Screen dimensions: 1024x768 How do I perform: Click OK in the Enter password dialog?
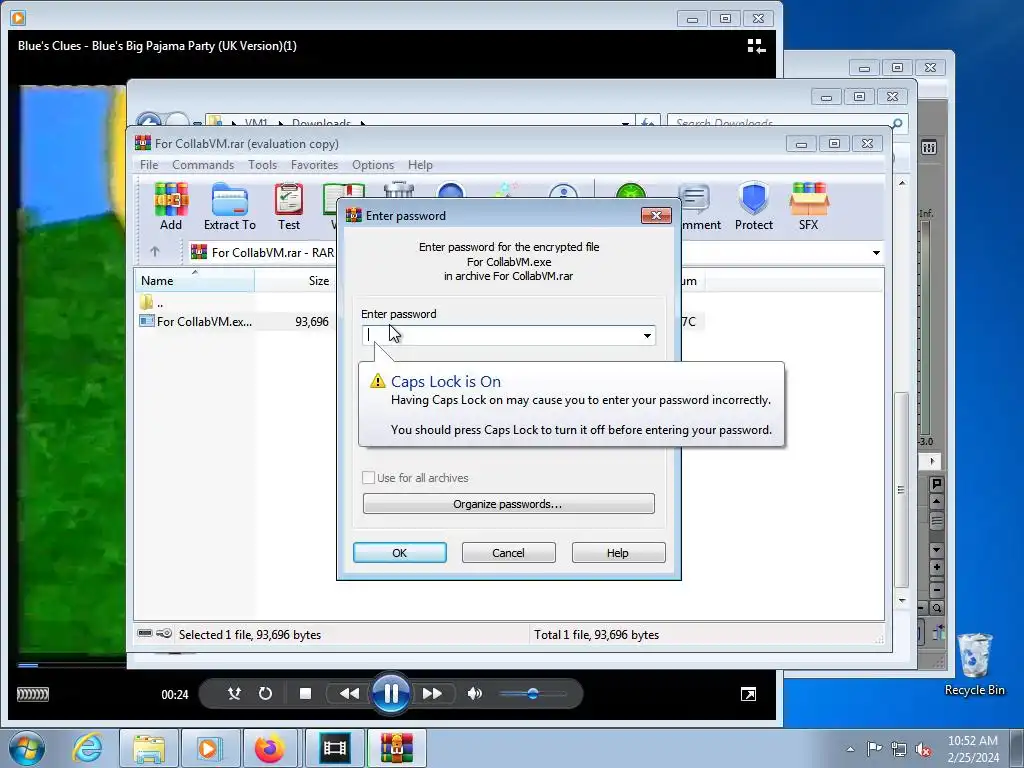(400, 552)
